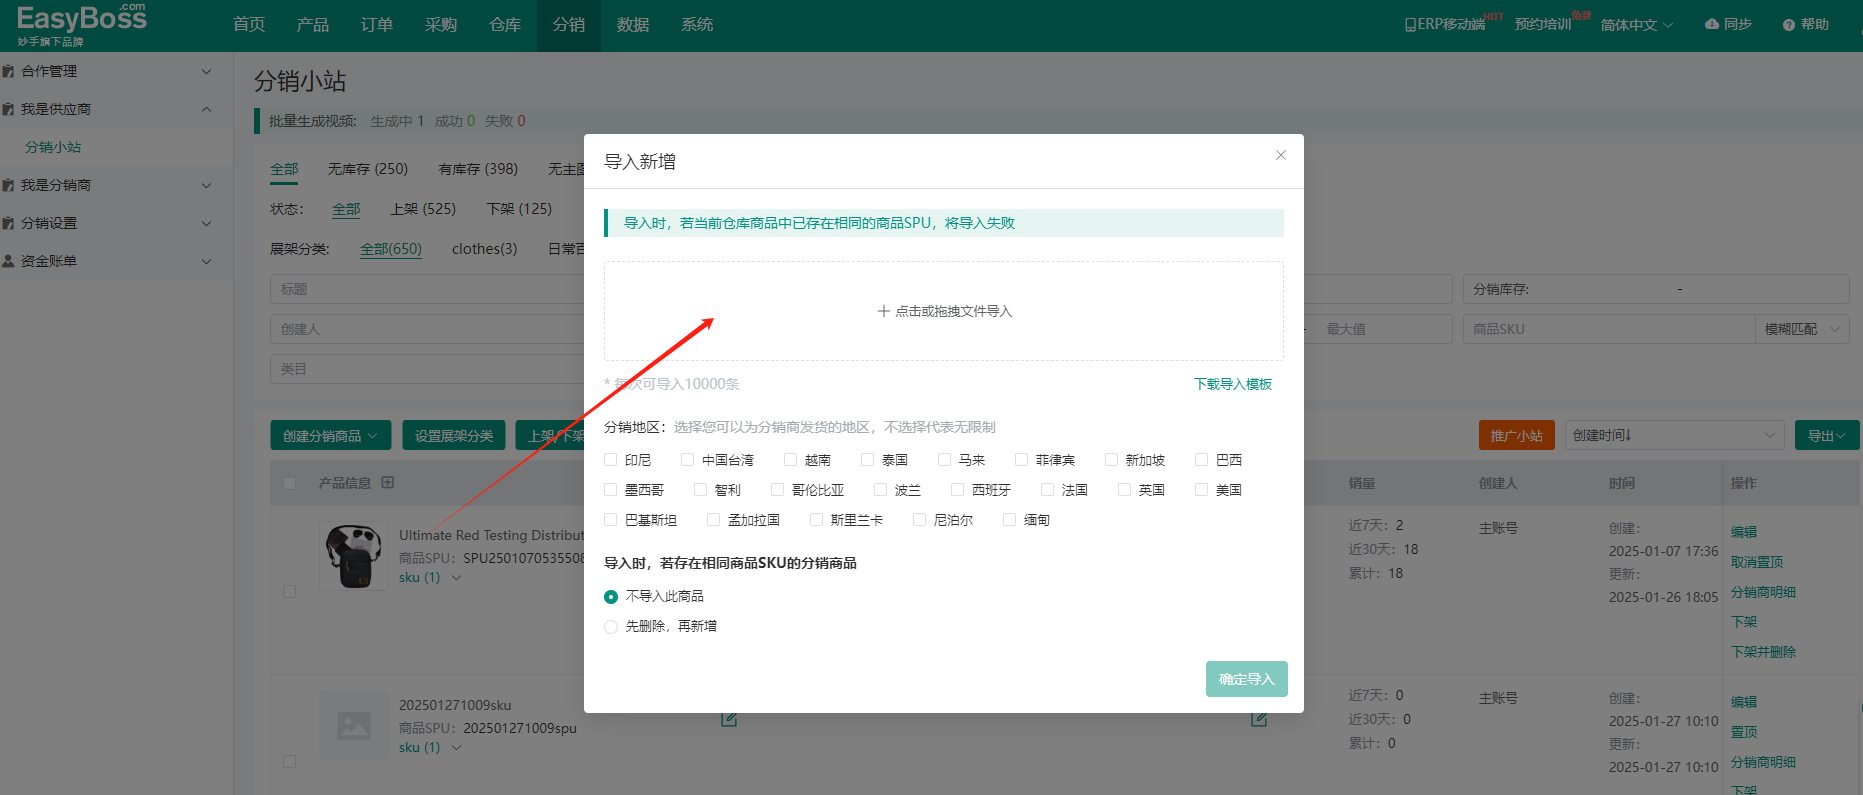Click the 同步 cloud sync icon

(x=1711, y=24)
